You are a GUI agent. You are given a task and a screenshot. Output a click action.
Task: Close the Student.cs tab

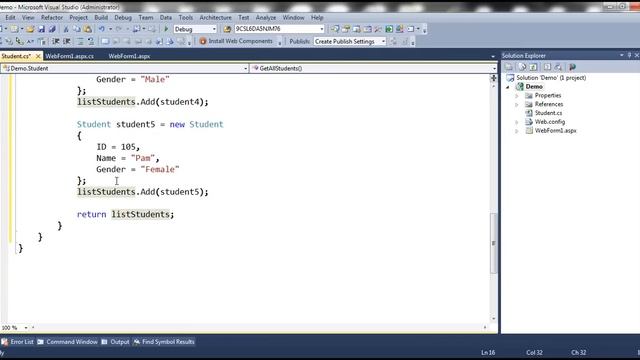coord(38,56)
